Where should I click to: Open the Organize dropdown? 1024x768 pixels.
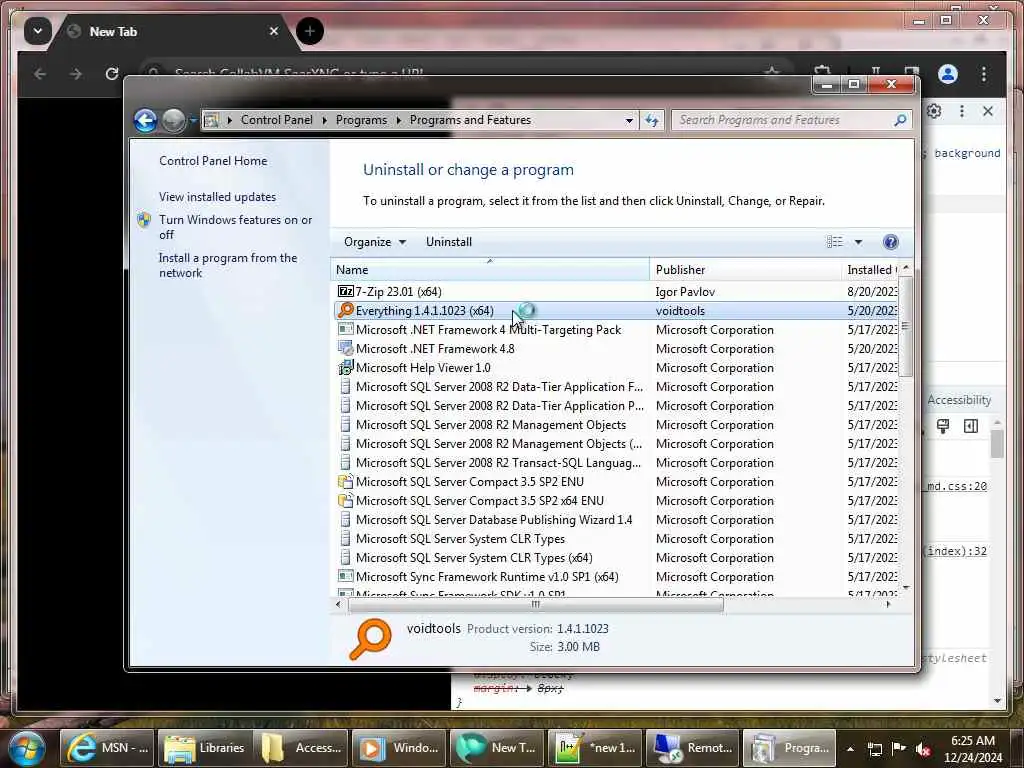coord(375,242)
